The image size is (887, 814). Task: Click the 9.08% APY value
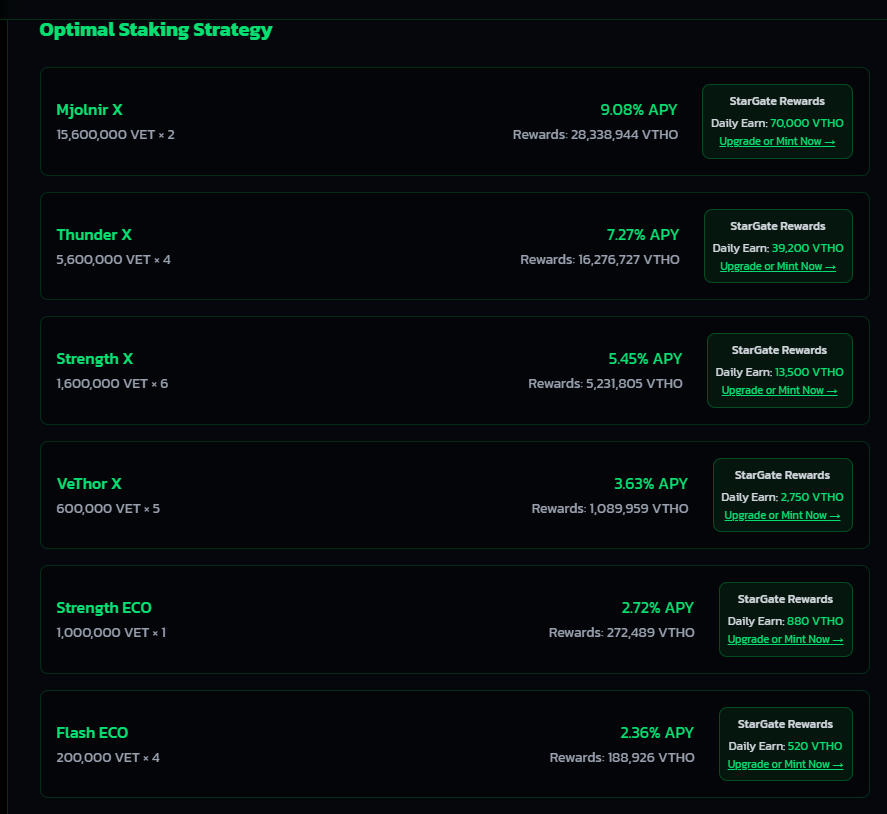tap(639, 110)
